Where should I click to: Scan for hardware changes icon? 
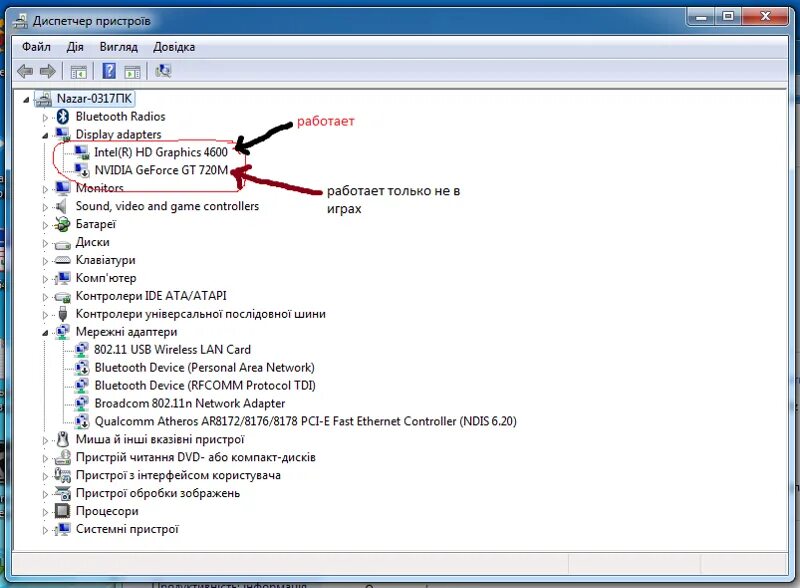point(163,70)
